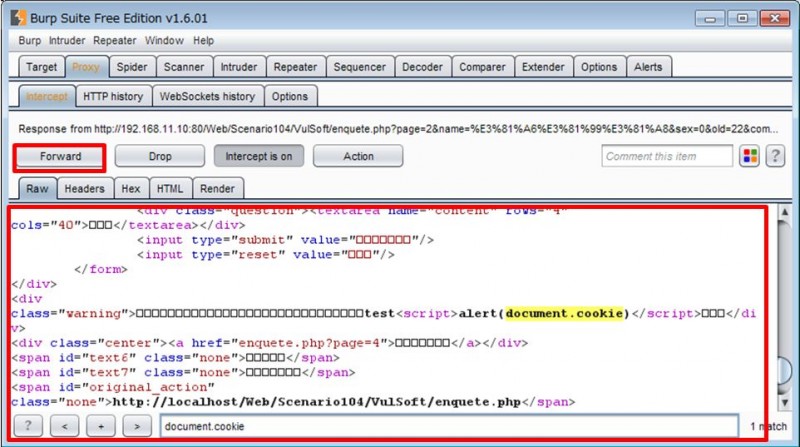Click the scrollbar down arrow of response pane

pos(785,403)
